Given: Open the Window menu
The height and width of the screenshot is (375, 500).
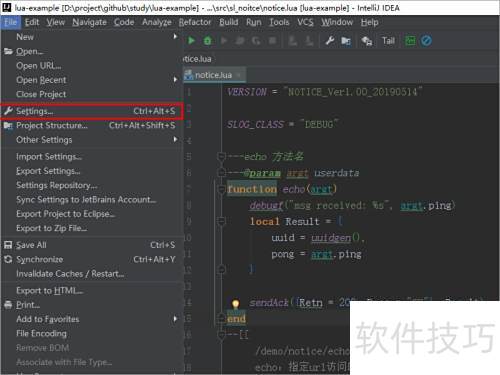Looking at the screenshot, I should pyautogui.click(x=337, y=22).
